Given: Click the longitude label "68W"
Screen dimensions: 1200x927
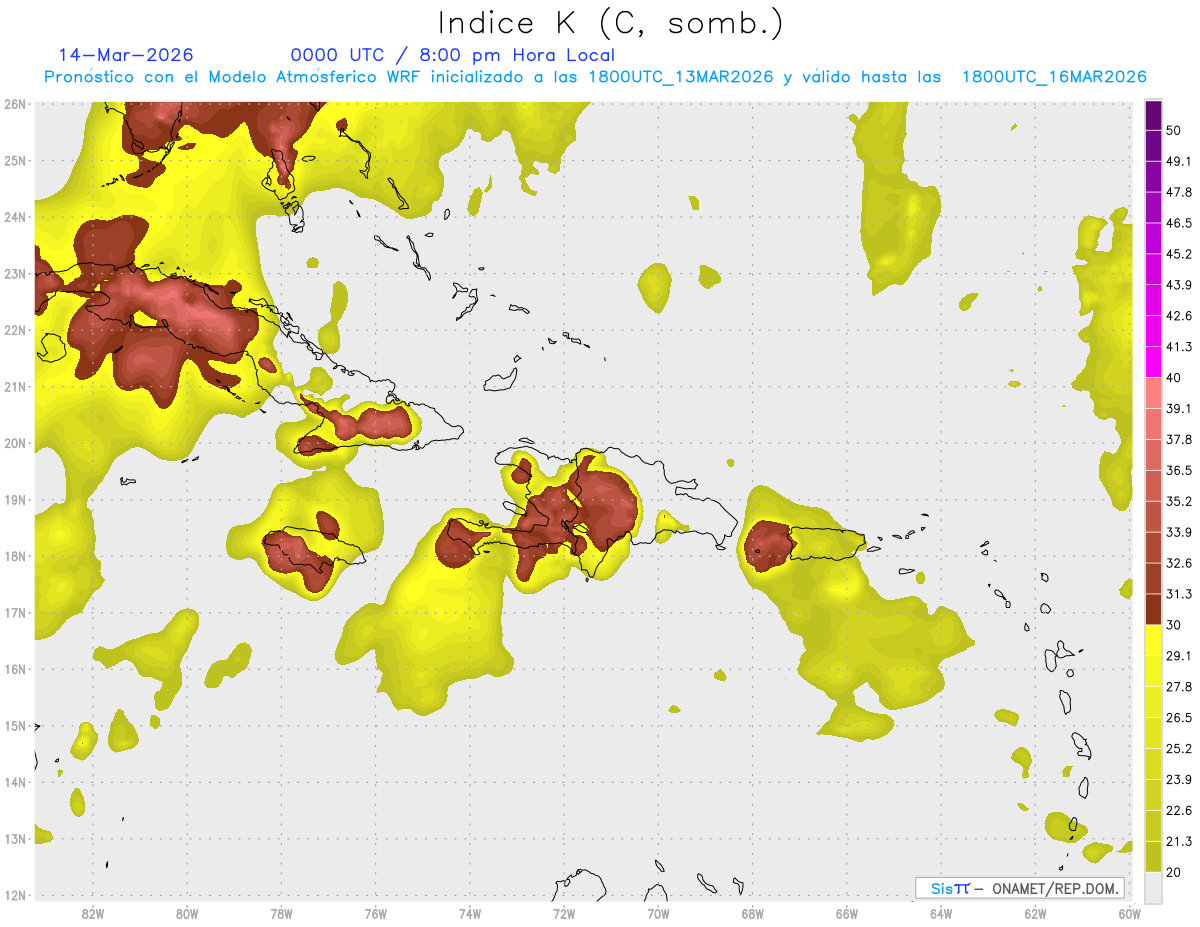Looking at the screenshot, I should 753,914.
